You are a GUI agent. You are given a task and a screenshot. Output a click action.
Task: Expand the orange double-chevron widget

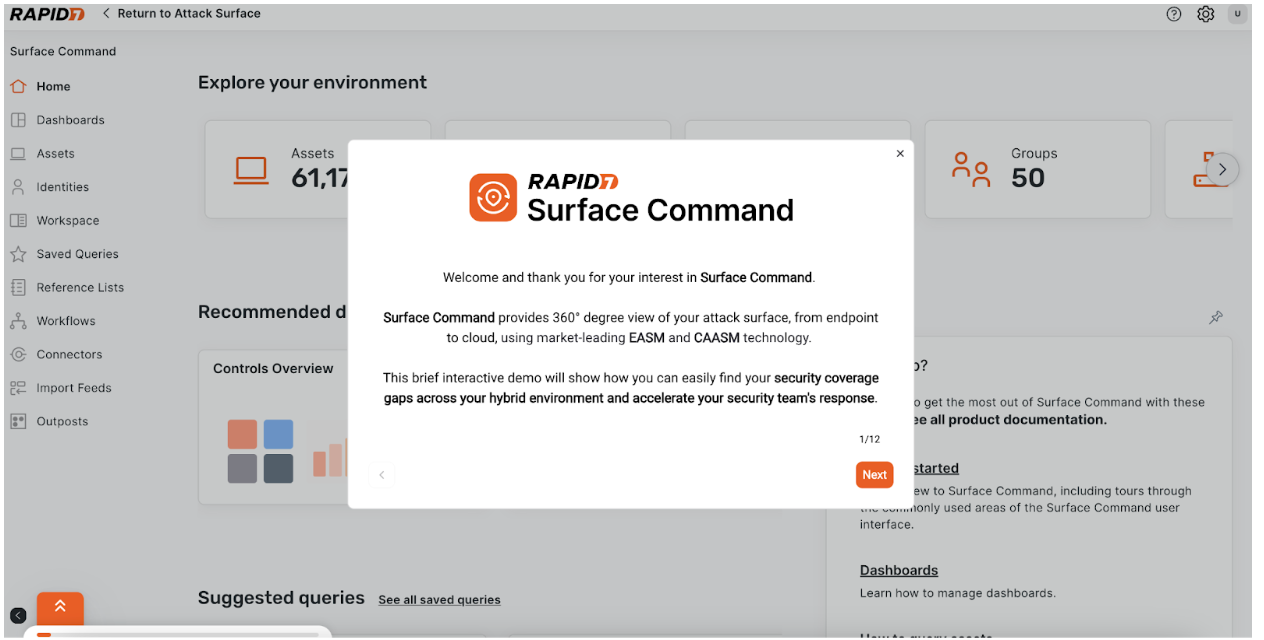[60, 606]
